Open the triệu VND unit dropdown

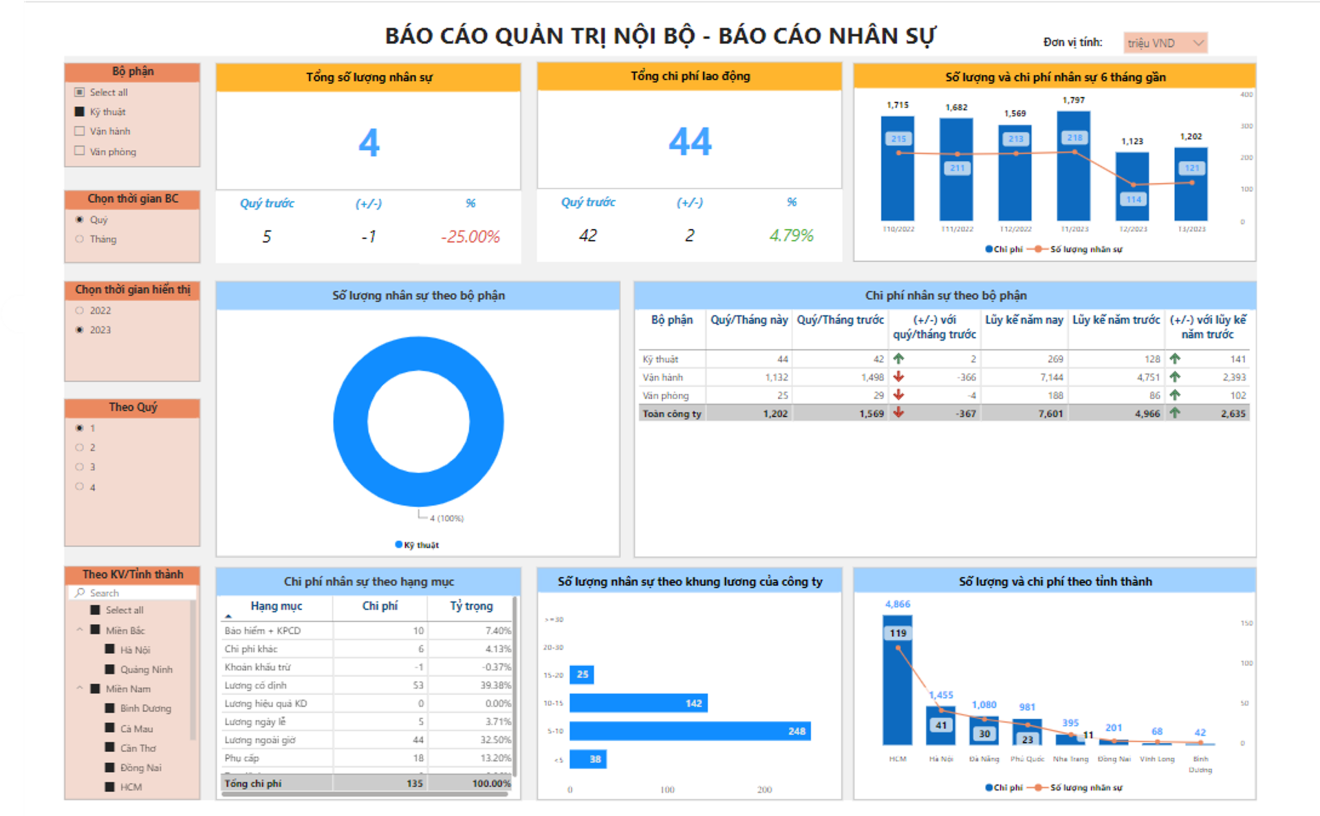coord(1165,43)
